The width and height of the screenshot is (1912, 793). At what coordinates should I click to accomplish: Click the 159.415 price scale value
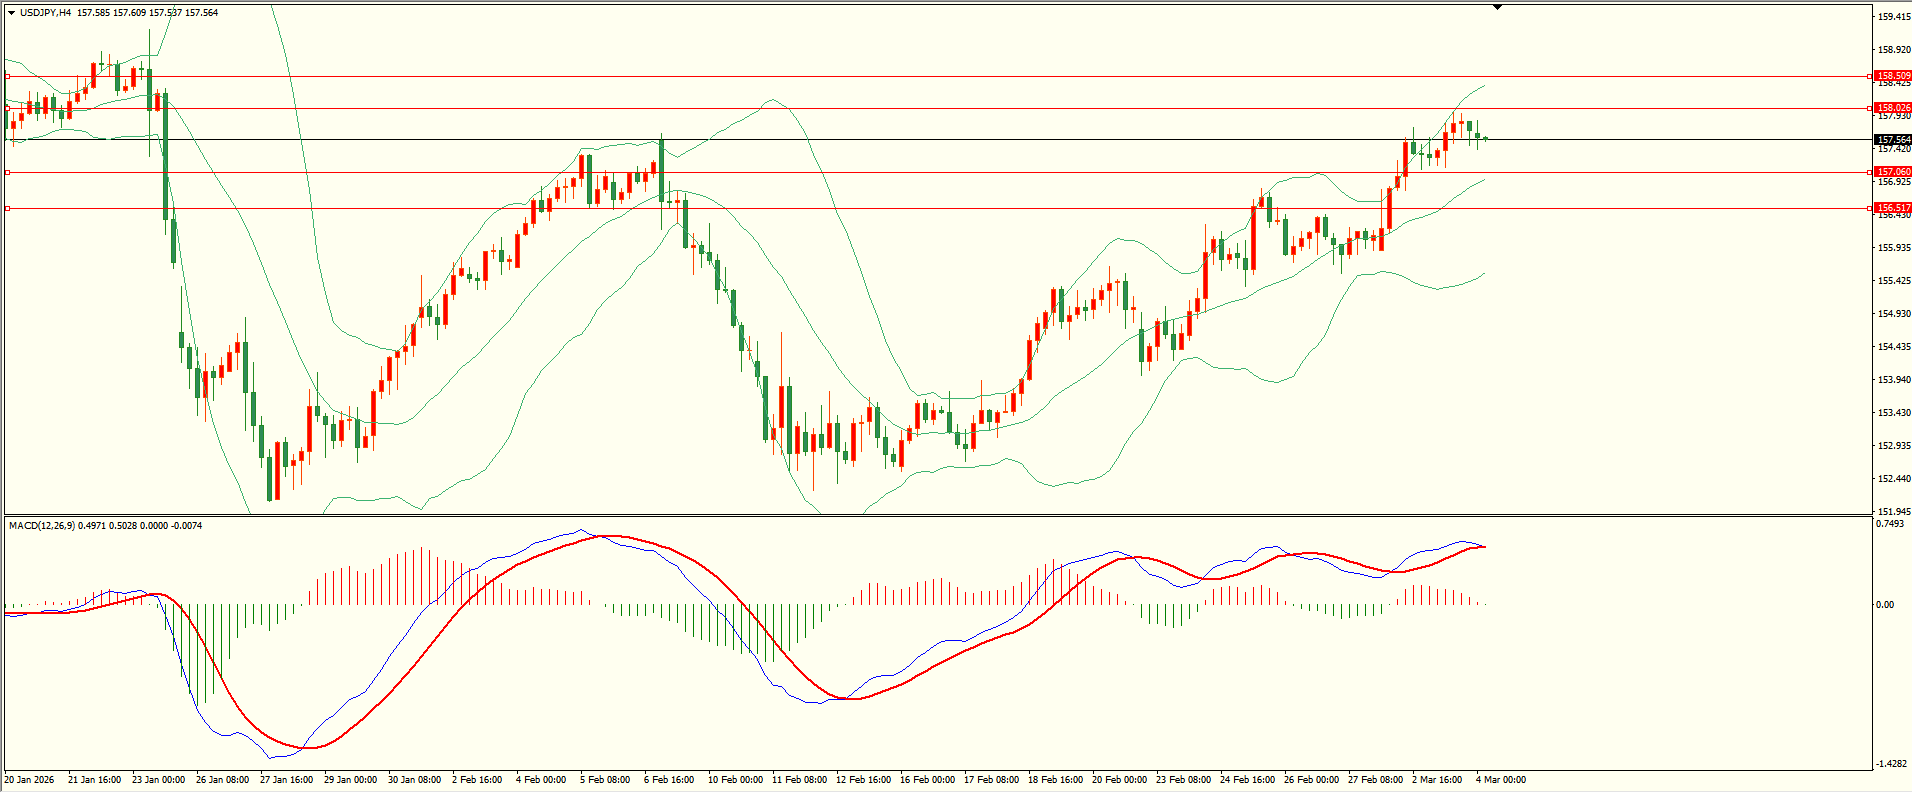(x=1893, y=17)
